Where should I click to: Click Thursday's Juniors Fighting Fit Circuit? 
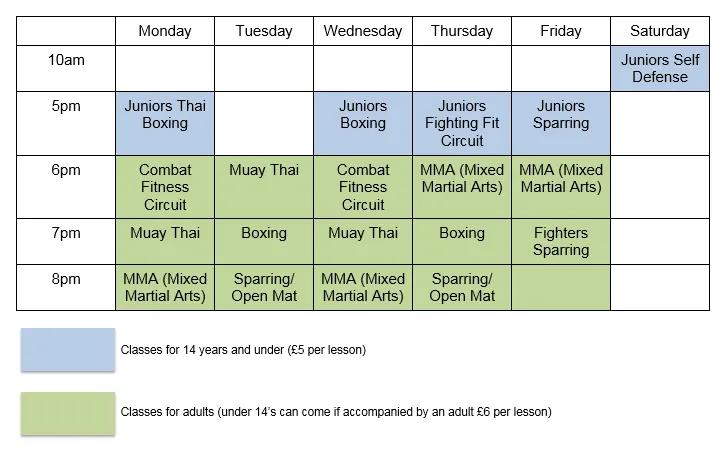click(461, 123)
